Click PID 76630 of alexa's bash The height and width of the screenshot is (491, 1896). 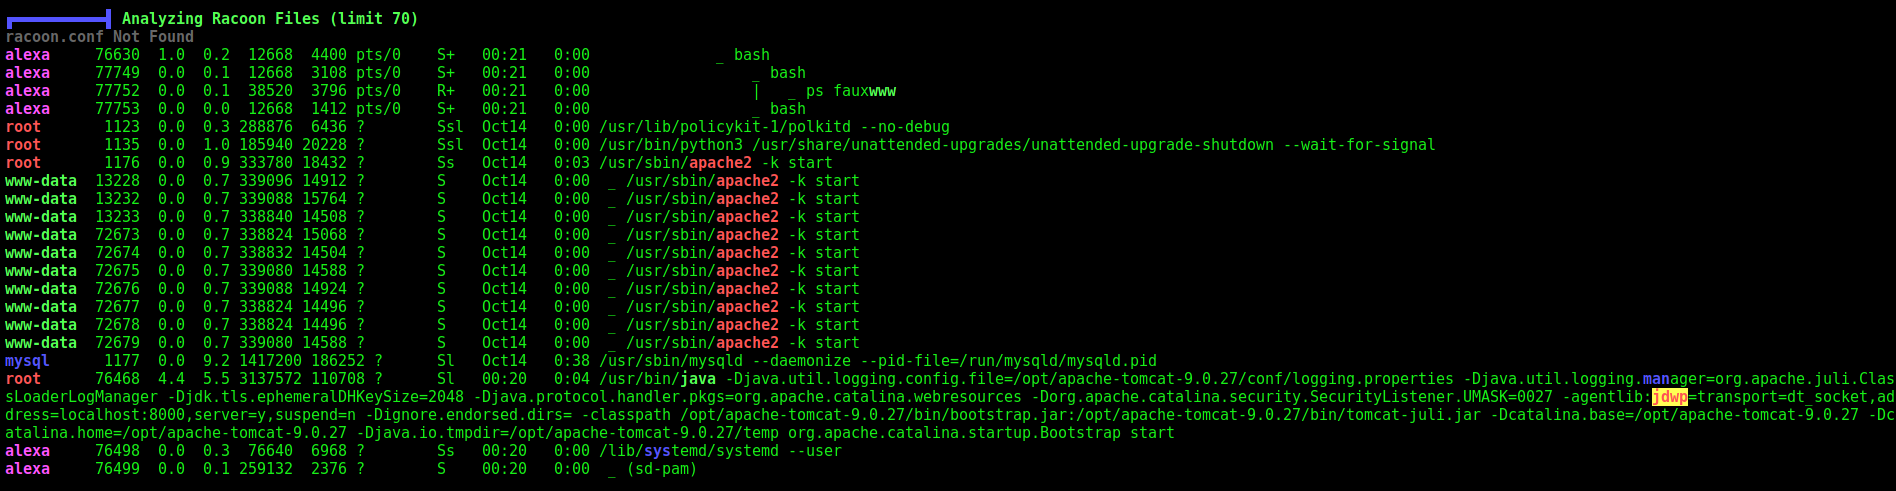pyautogui.click(x=118, y=55)
